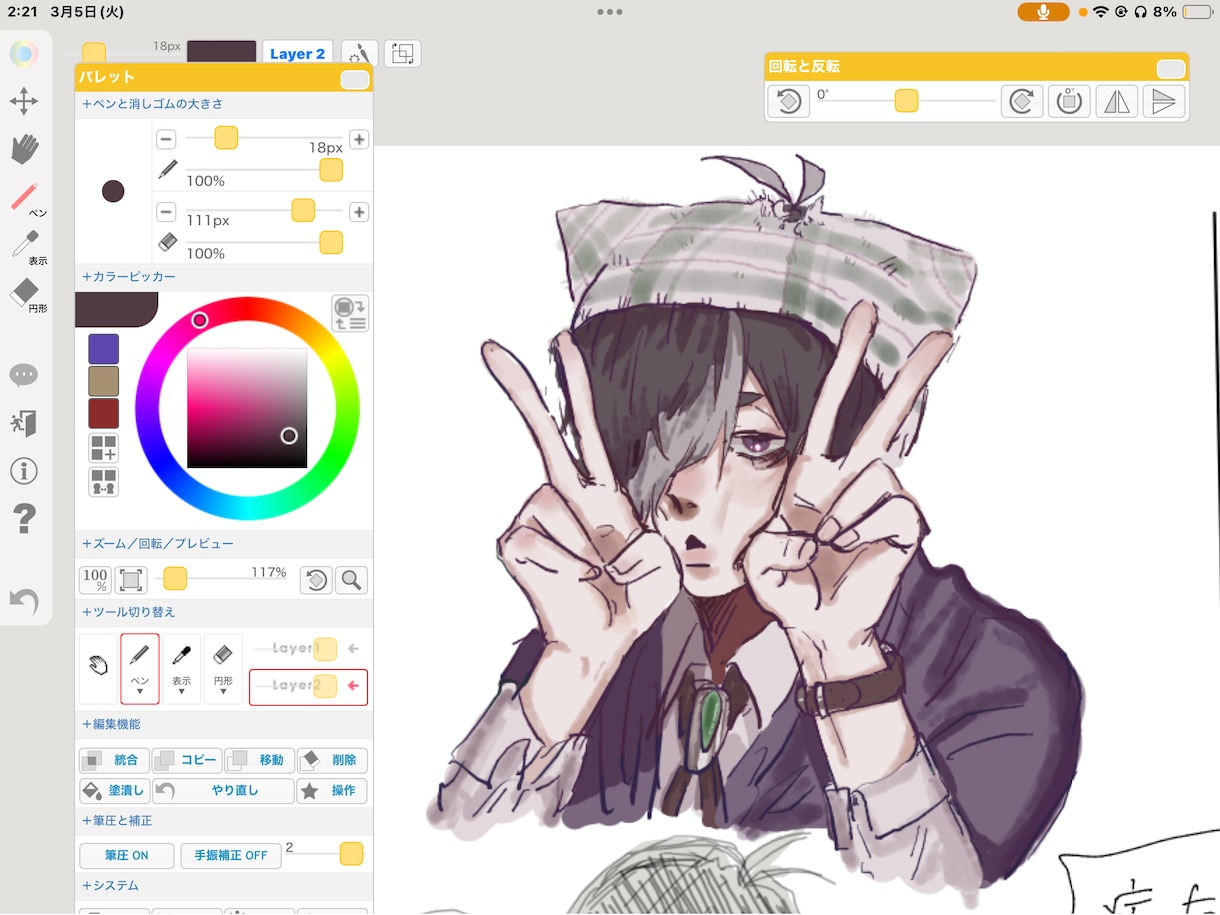Click the rotation reset icon in the zoom section
Image resolution: width=1220 pixels, height=915 pixels.
316,580
